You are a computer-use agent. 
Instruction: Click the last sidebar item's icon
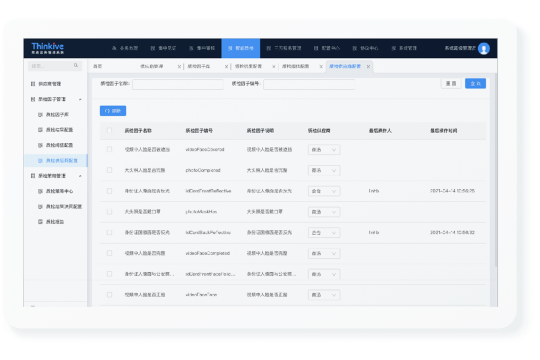[x=40, y=222]
